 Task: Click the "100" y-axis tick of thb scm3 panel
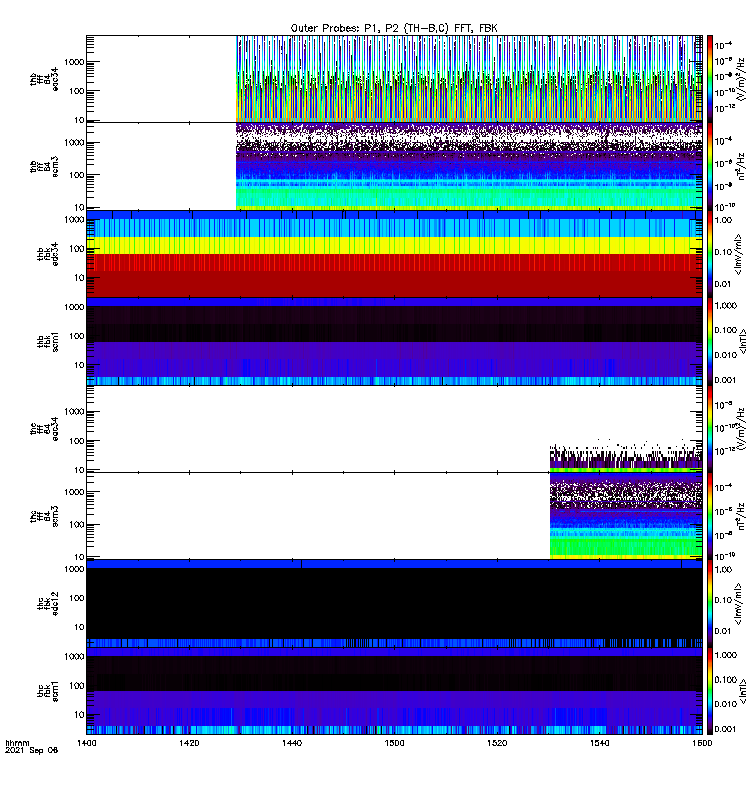[x=77, y=175]
